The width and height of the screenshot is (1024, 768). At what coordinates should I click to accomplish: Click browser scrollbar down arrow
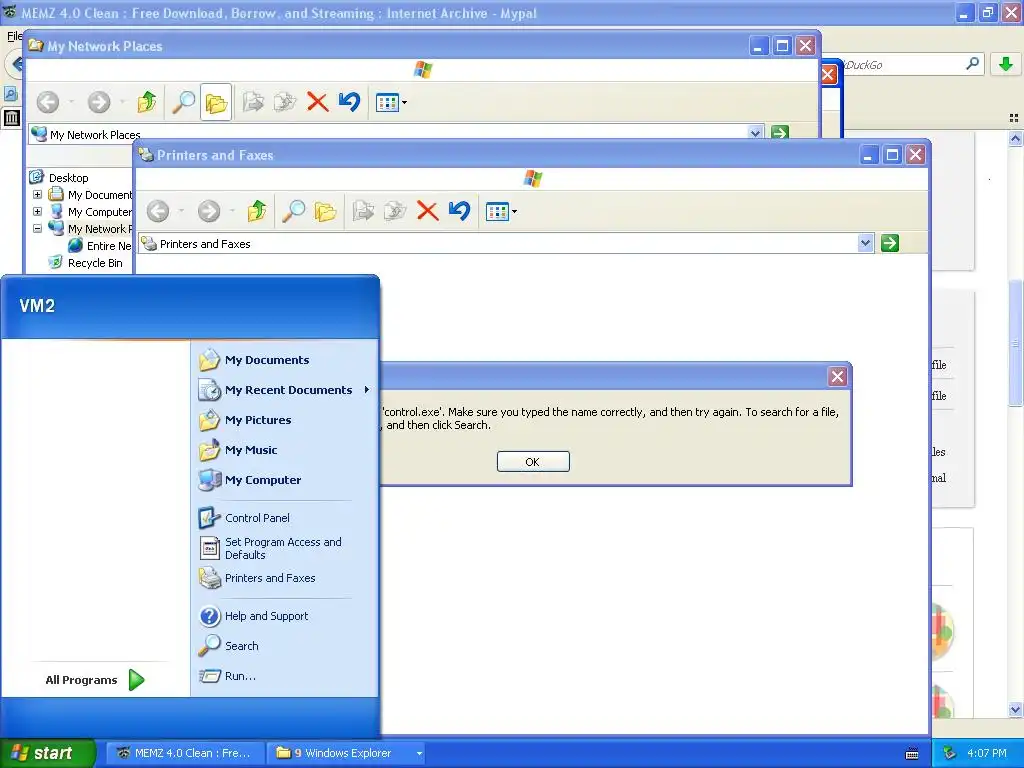(1015, 709)
